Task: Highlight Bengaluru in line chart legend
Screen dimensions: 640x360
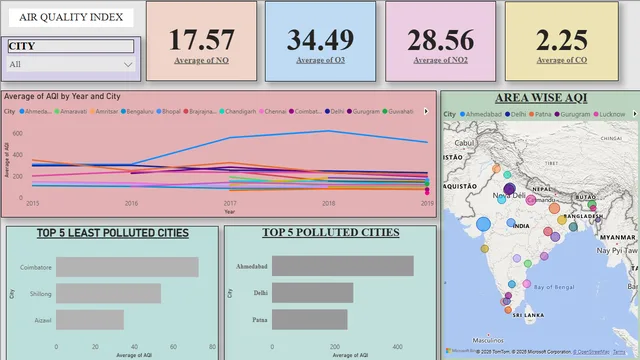Action: (x=137, y=111)
